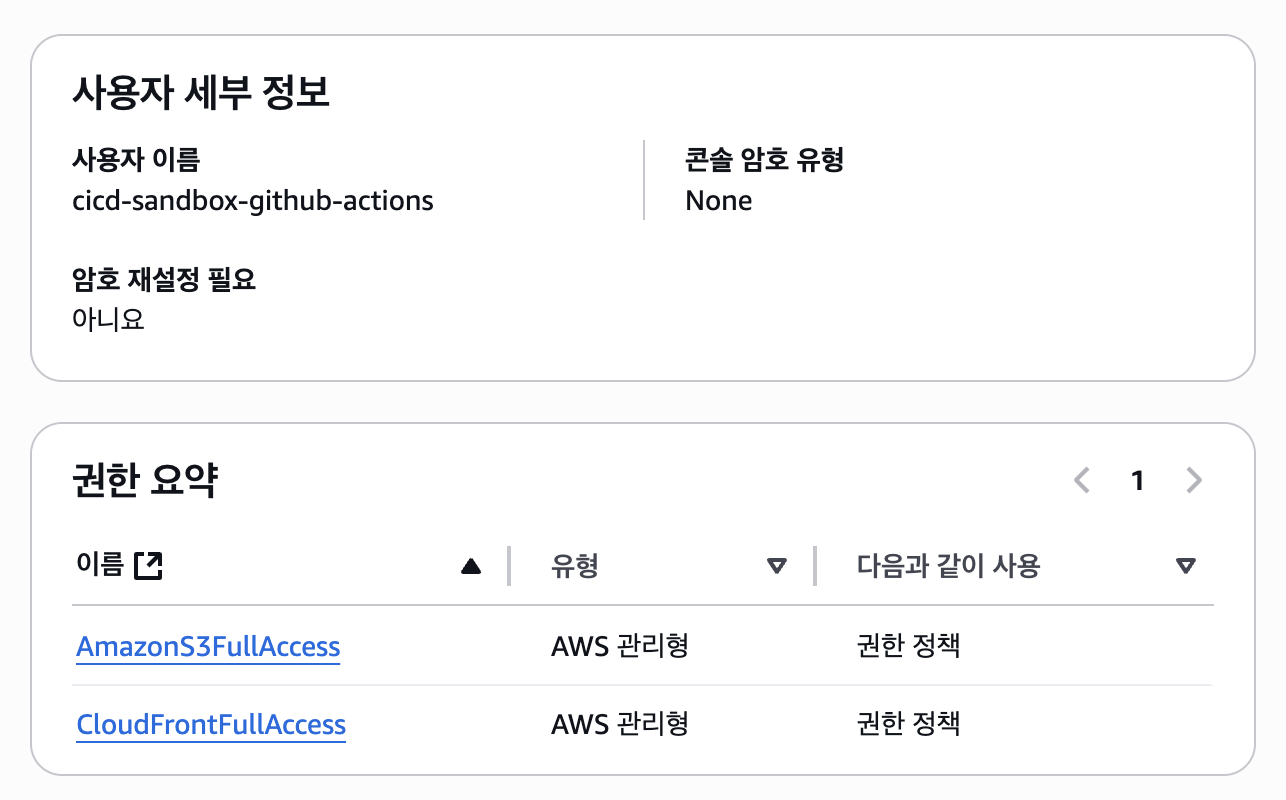The image size is (1286, 800).
Task: Open the CloudFrontFullAccess policy link
Action: click(211, 725)
